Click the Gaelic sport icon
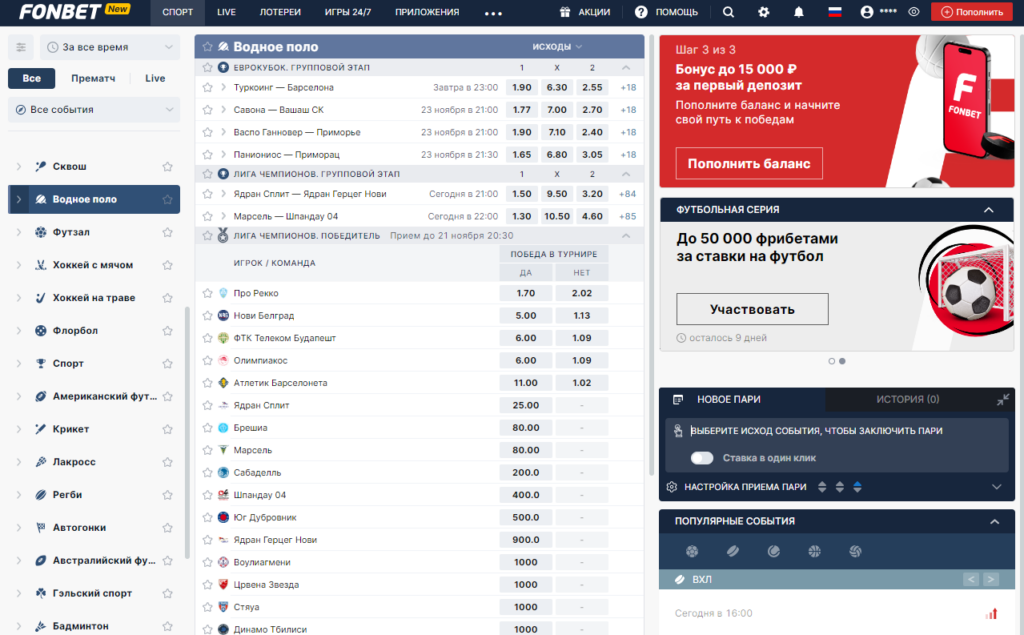The height and width of the screenshot is (635, 1024). tap(40, 593)
